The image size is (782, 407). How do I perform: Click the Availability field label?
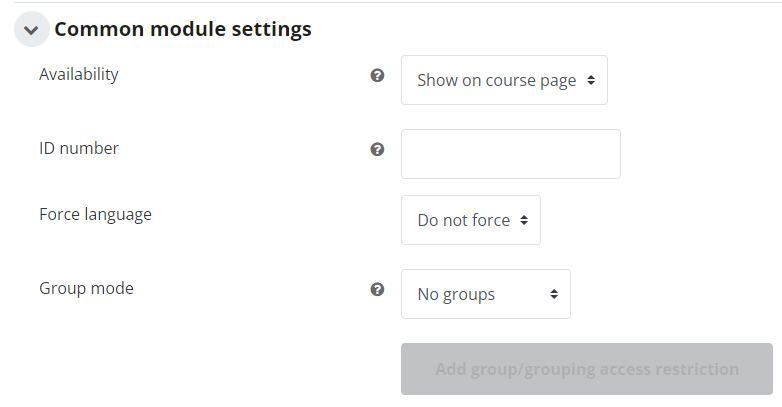(79, 74)
